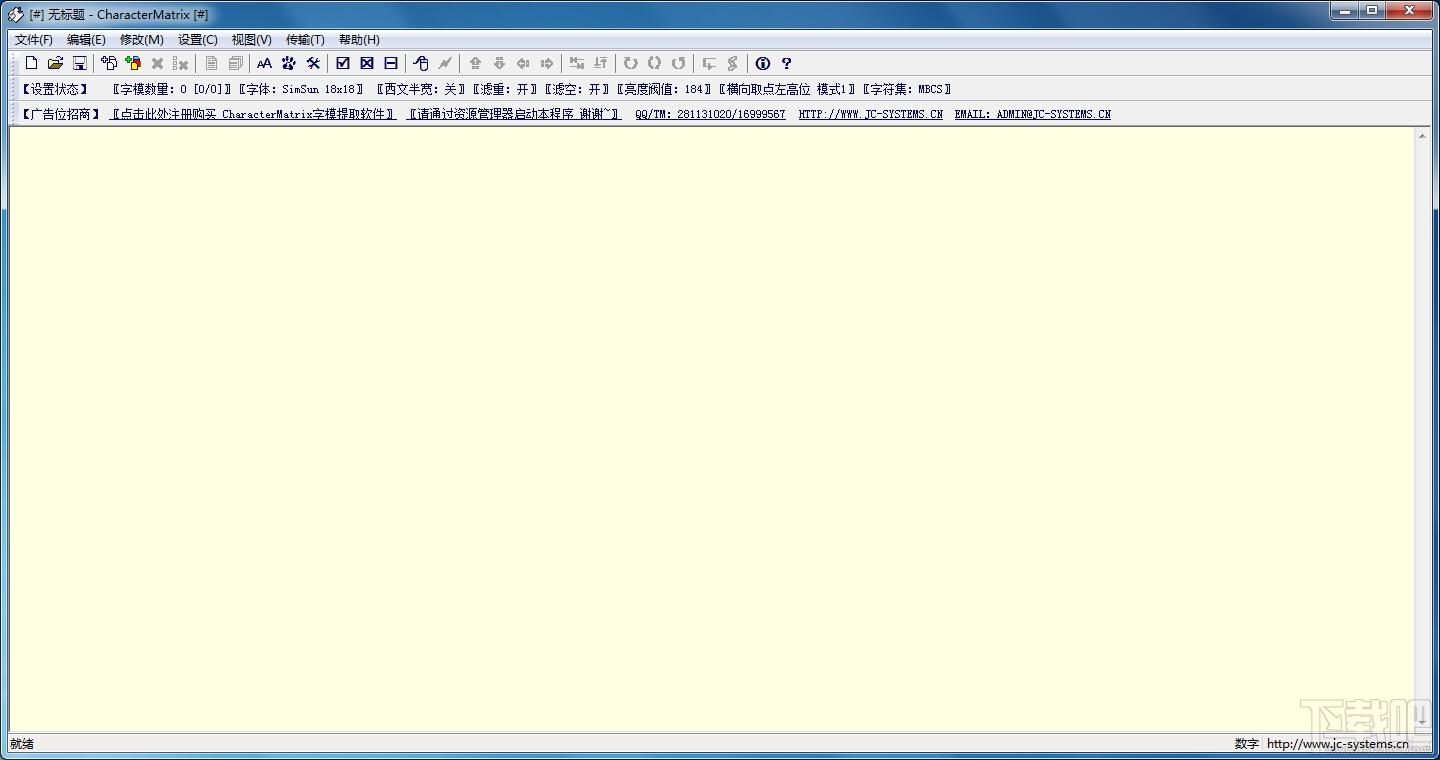Open the HTTP://WWW.JC-SYSTEMS.CN link

tap(870, 114)
